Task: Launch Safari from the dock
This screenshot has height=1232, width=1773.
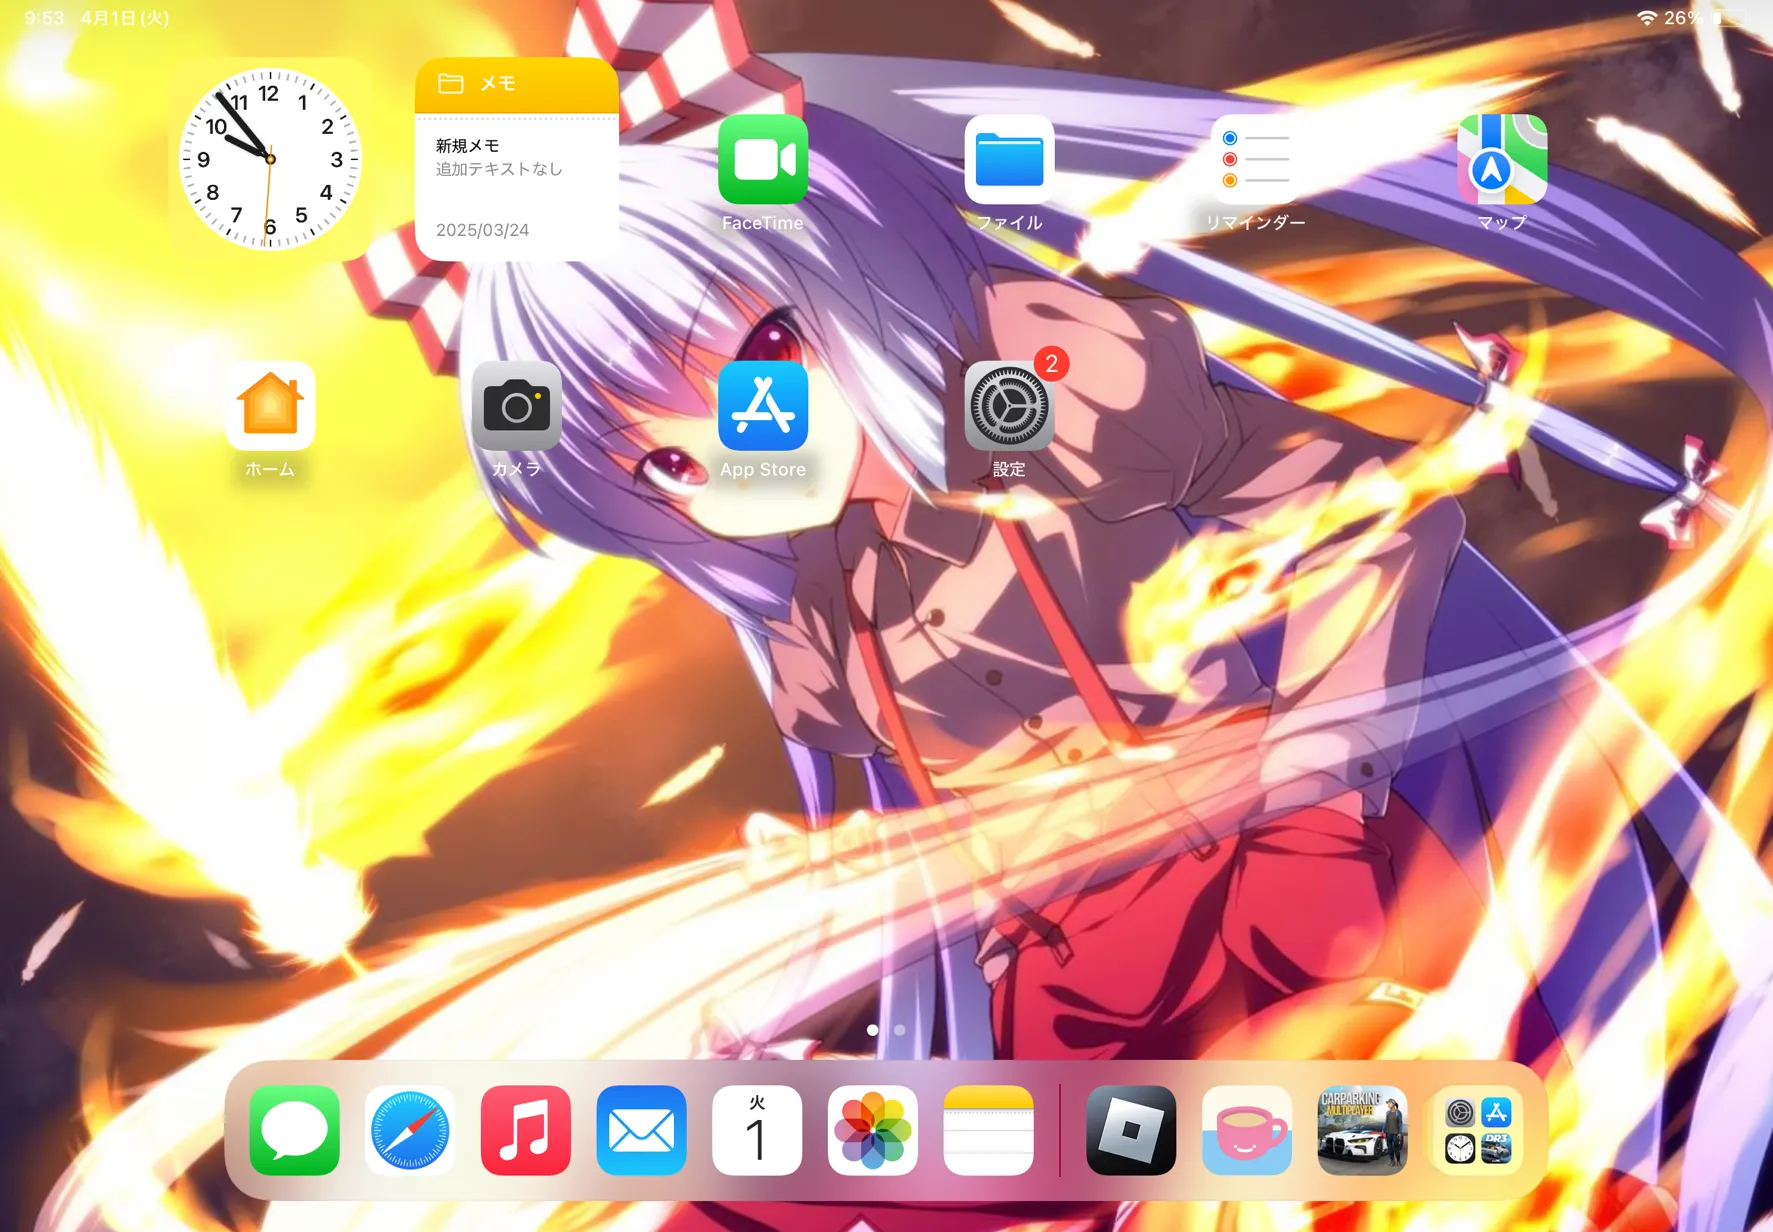Action: coord(410,1130)
